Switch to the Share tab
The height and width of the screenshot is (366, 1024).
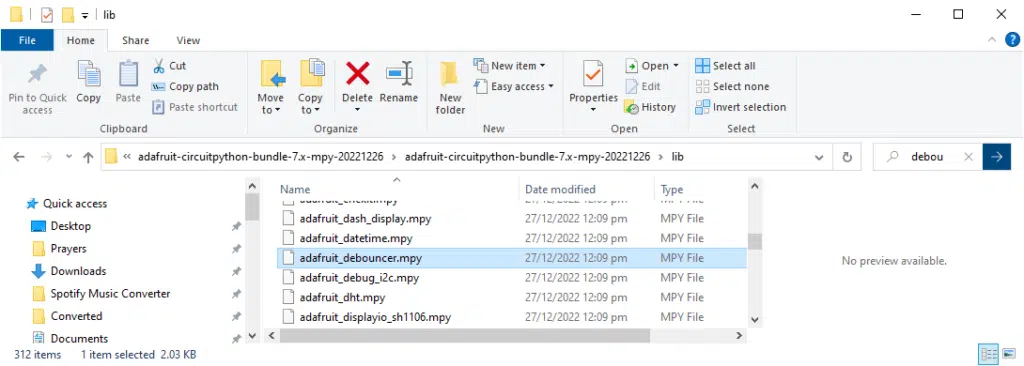(x=135, y=40)
